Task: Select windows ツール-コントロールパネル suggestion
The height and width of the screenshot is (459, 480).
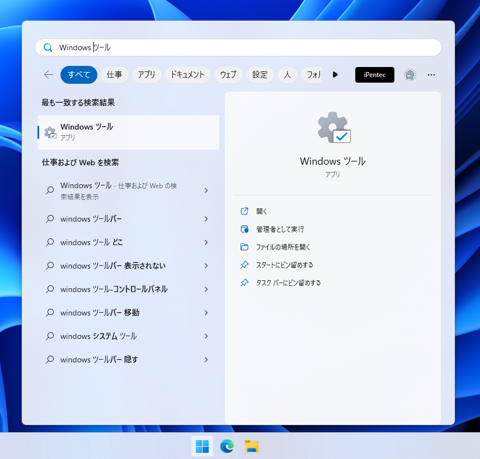Action: [114, 289]
